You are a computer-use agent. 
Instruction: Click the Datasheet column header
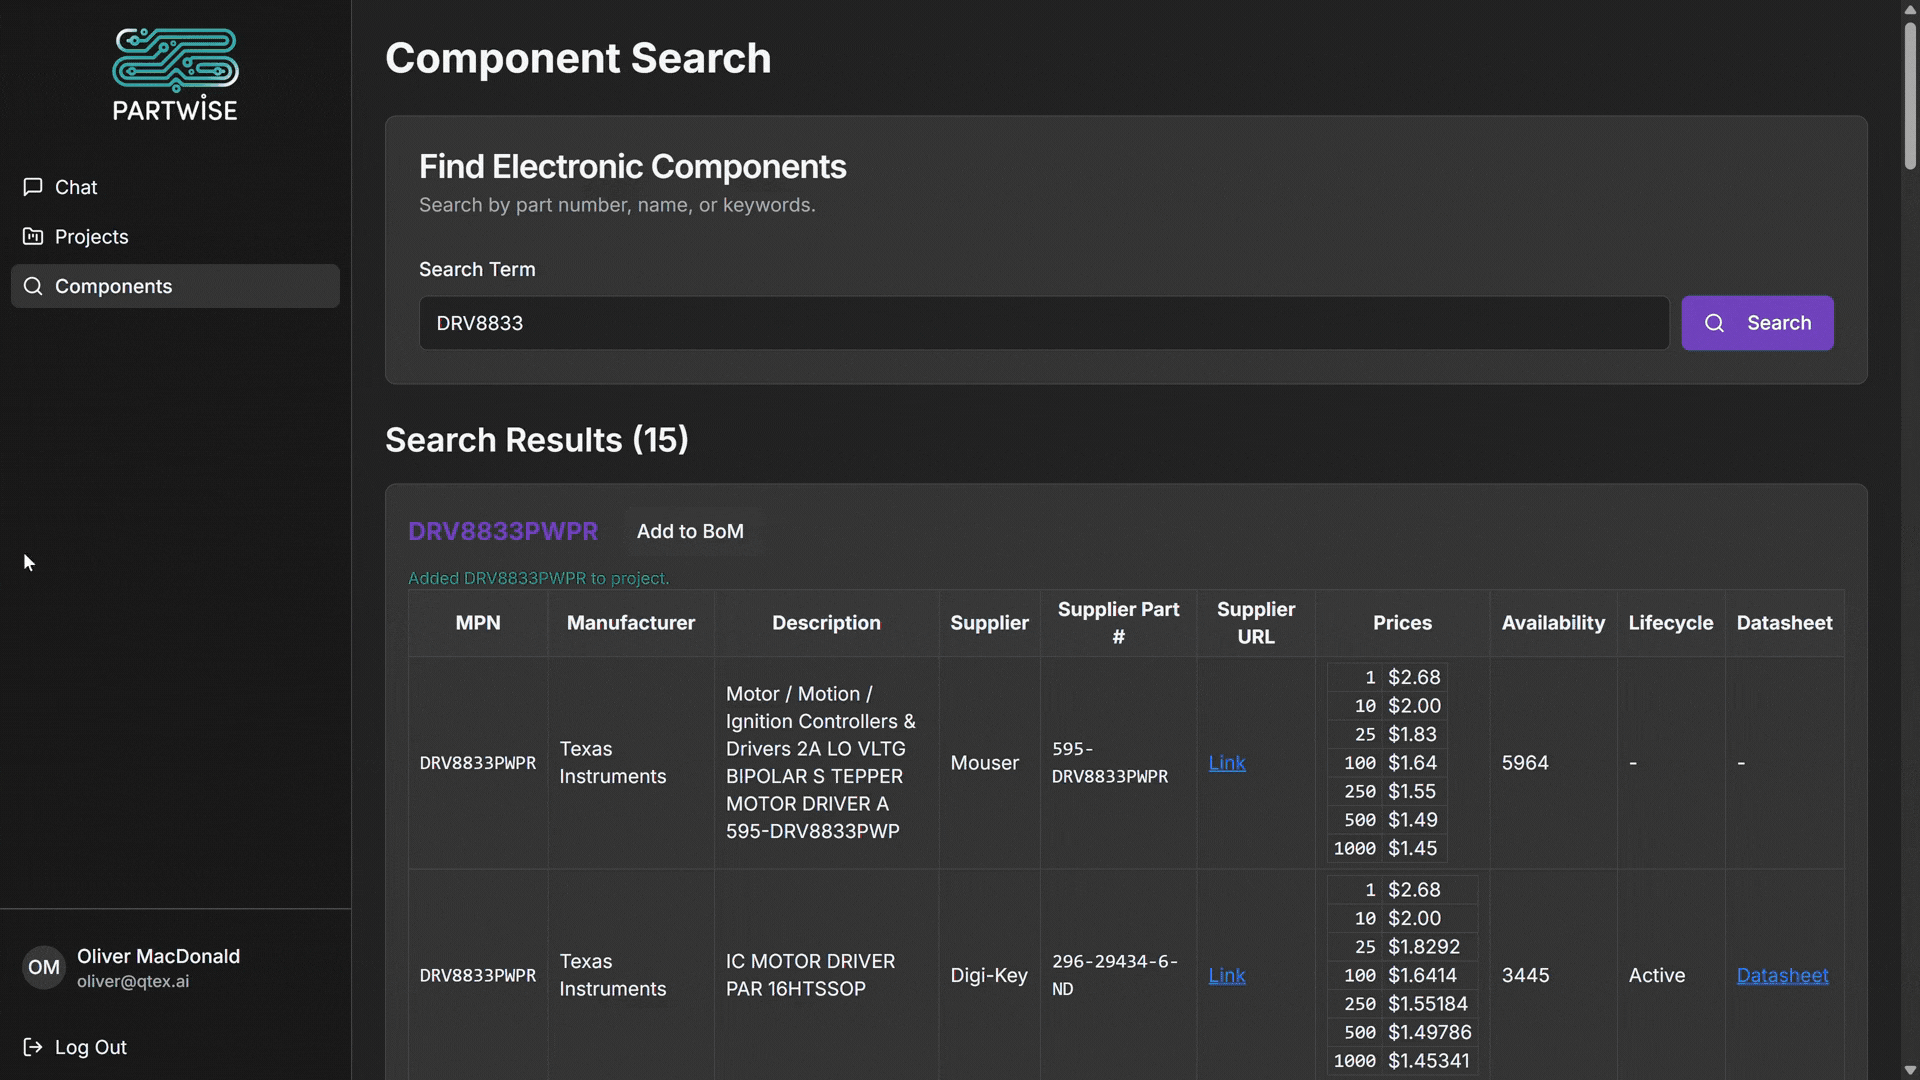tap(1784, 623)
